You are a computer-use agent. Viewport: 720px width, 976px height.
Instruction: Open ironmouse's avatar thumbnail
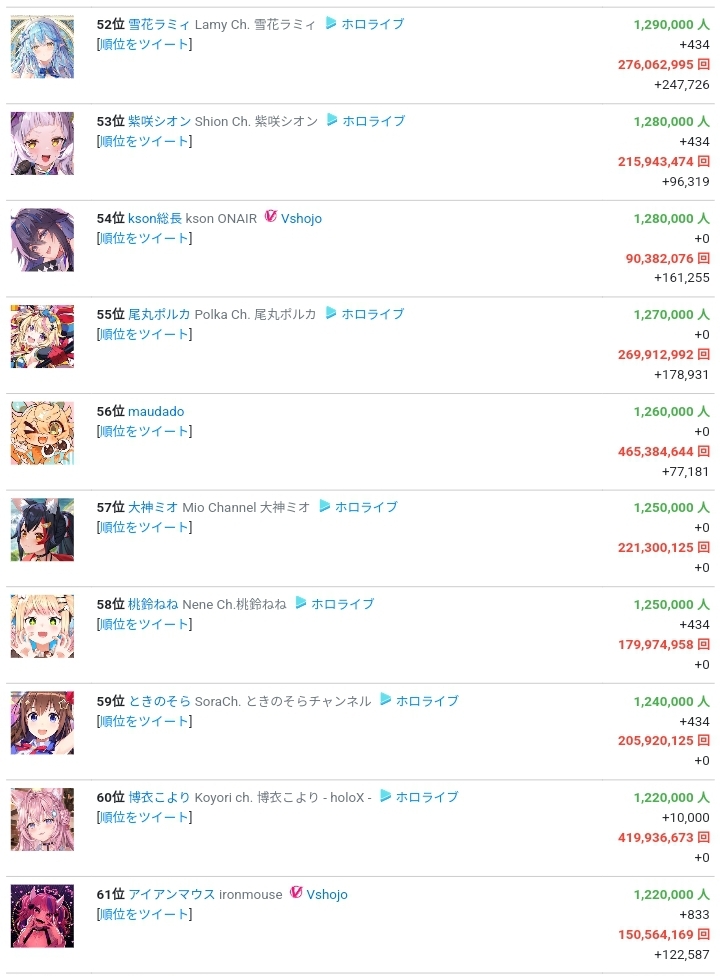(x=42, y=916)
